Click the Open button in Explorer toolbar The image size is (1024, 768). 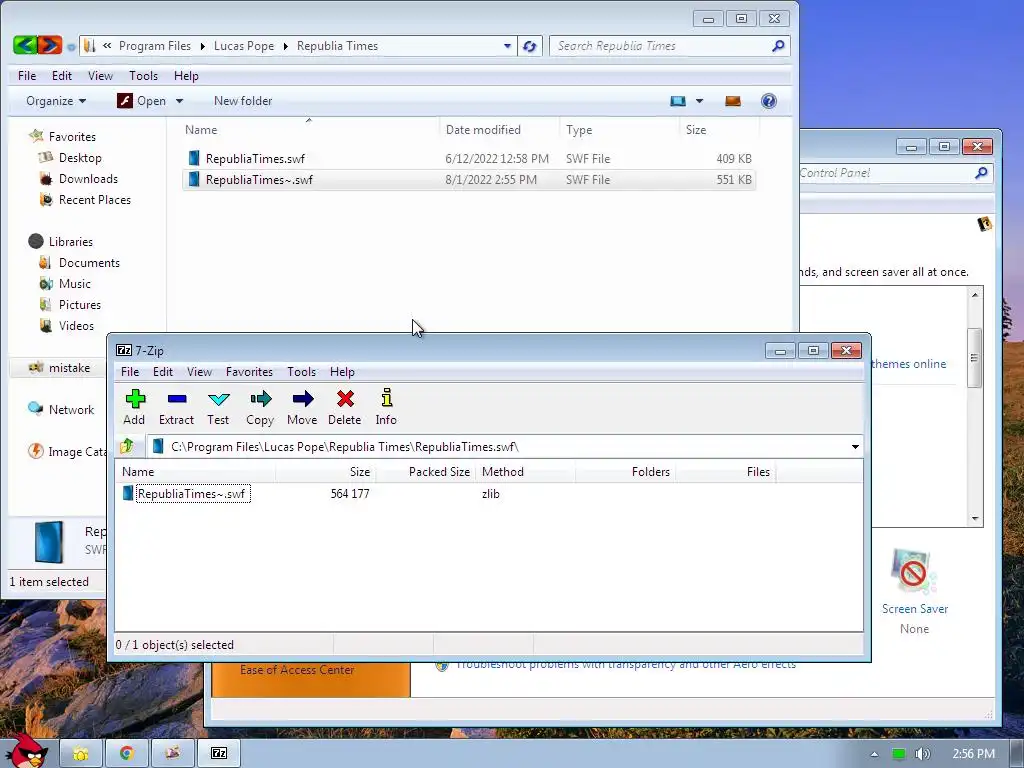(142, 101)
